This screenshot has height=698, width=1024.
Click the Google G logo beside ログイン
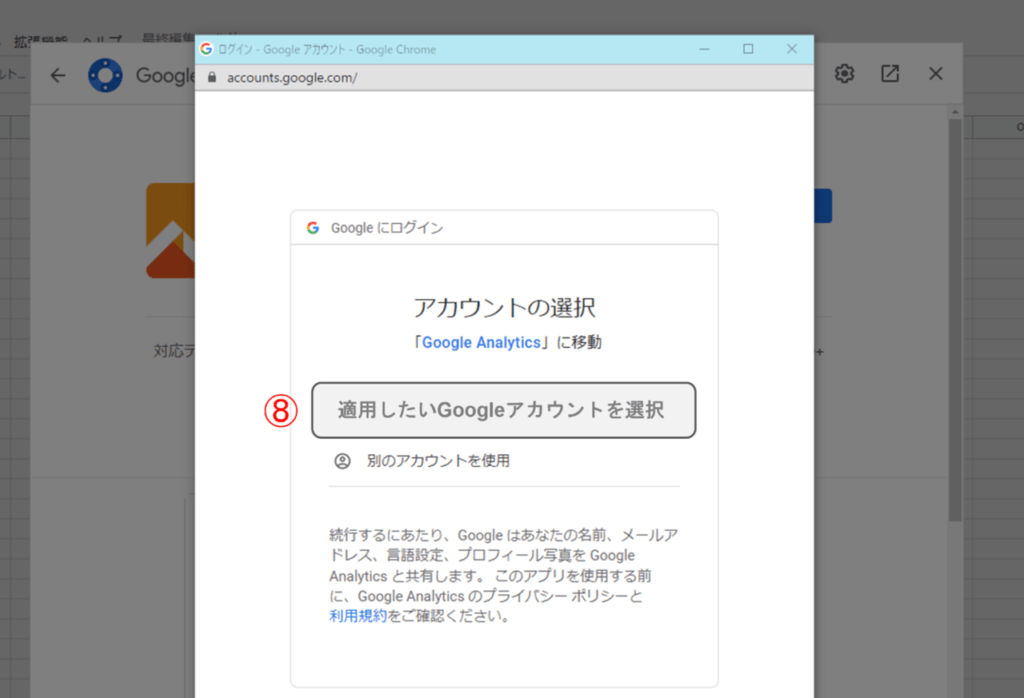pyautogui.click(x=313, y=228)
